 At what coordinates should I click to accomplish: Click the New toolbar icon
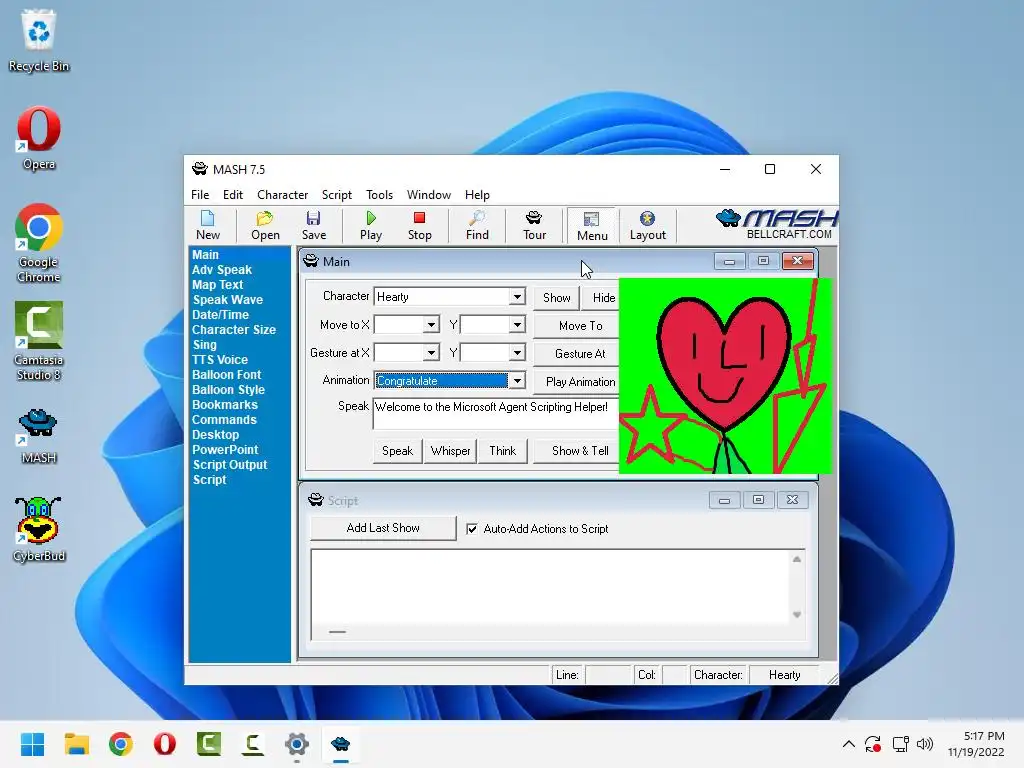208,225
